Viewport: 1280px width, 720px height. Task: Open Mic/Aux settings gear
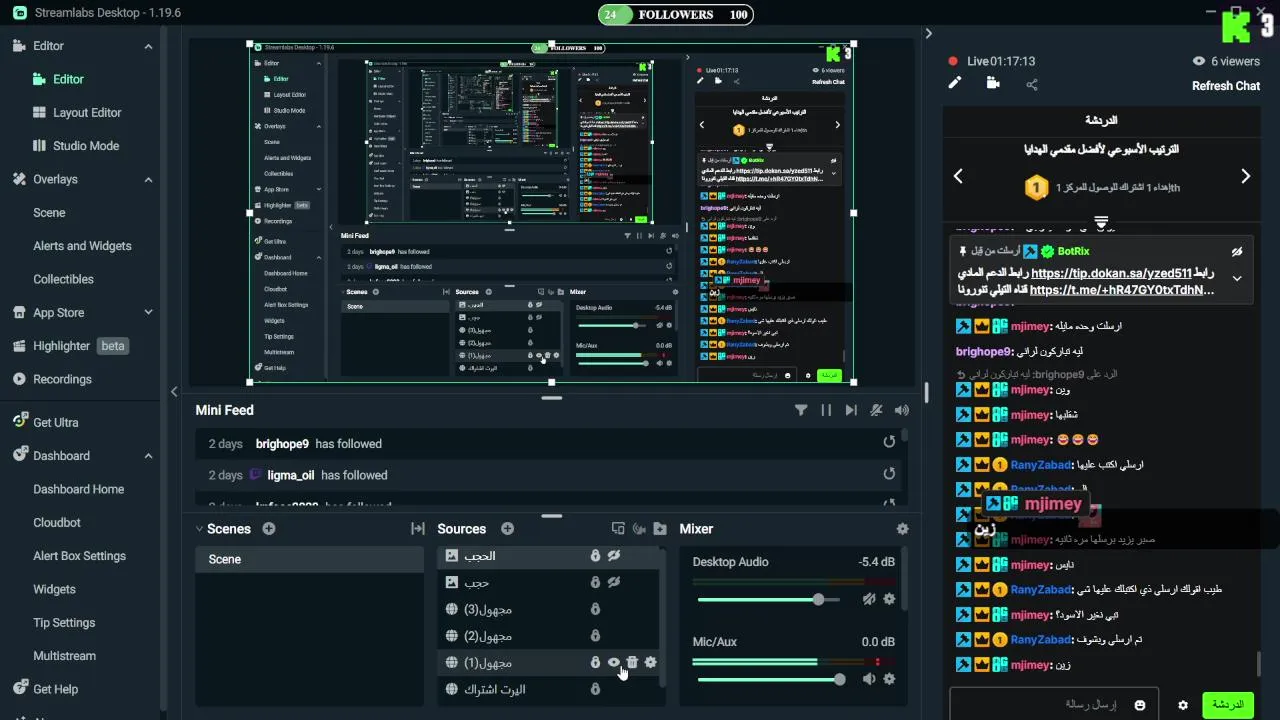[x=889, y=679]
